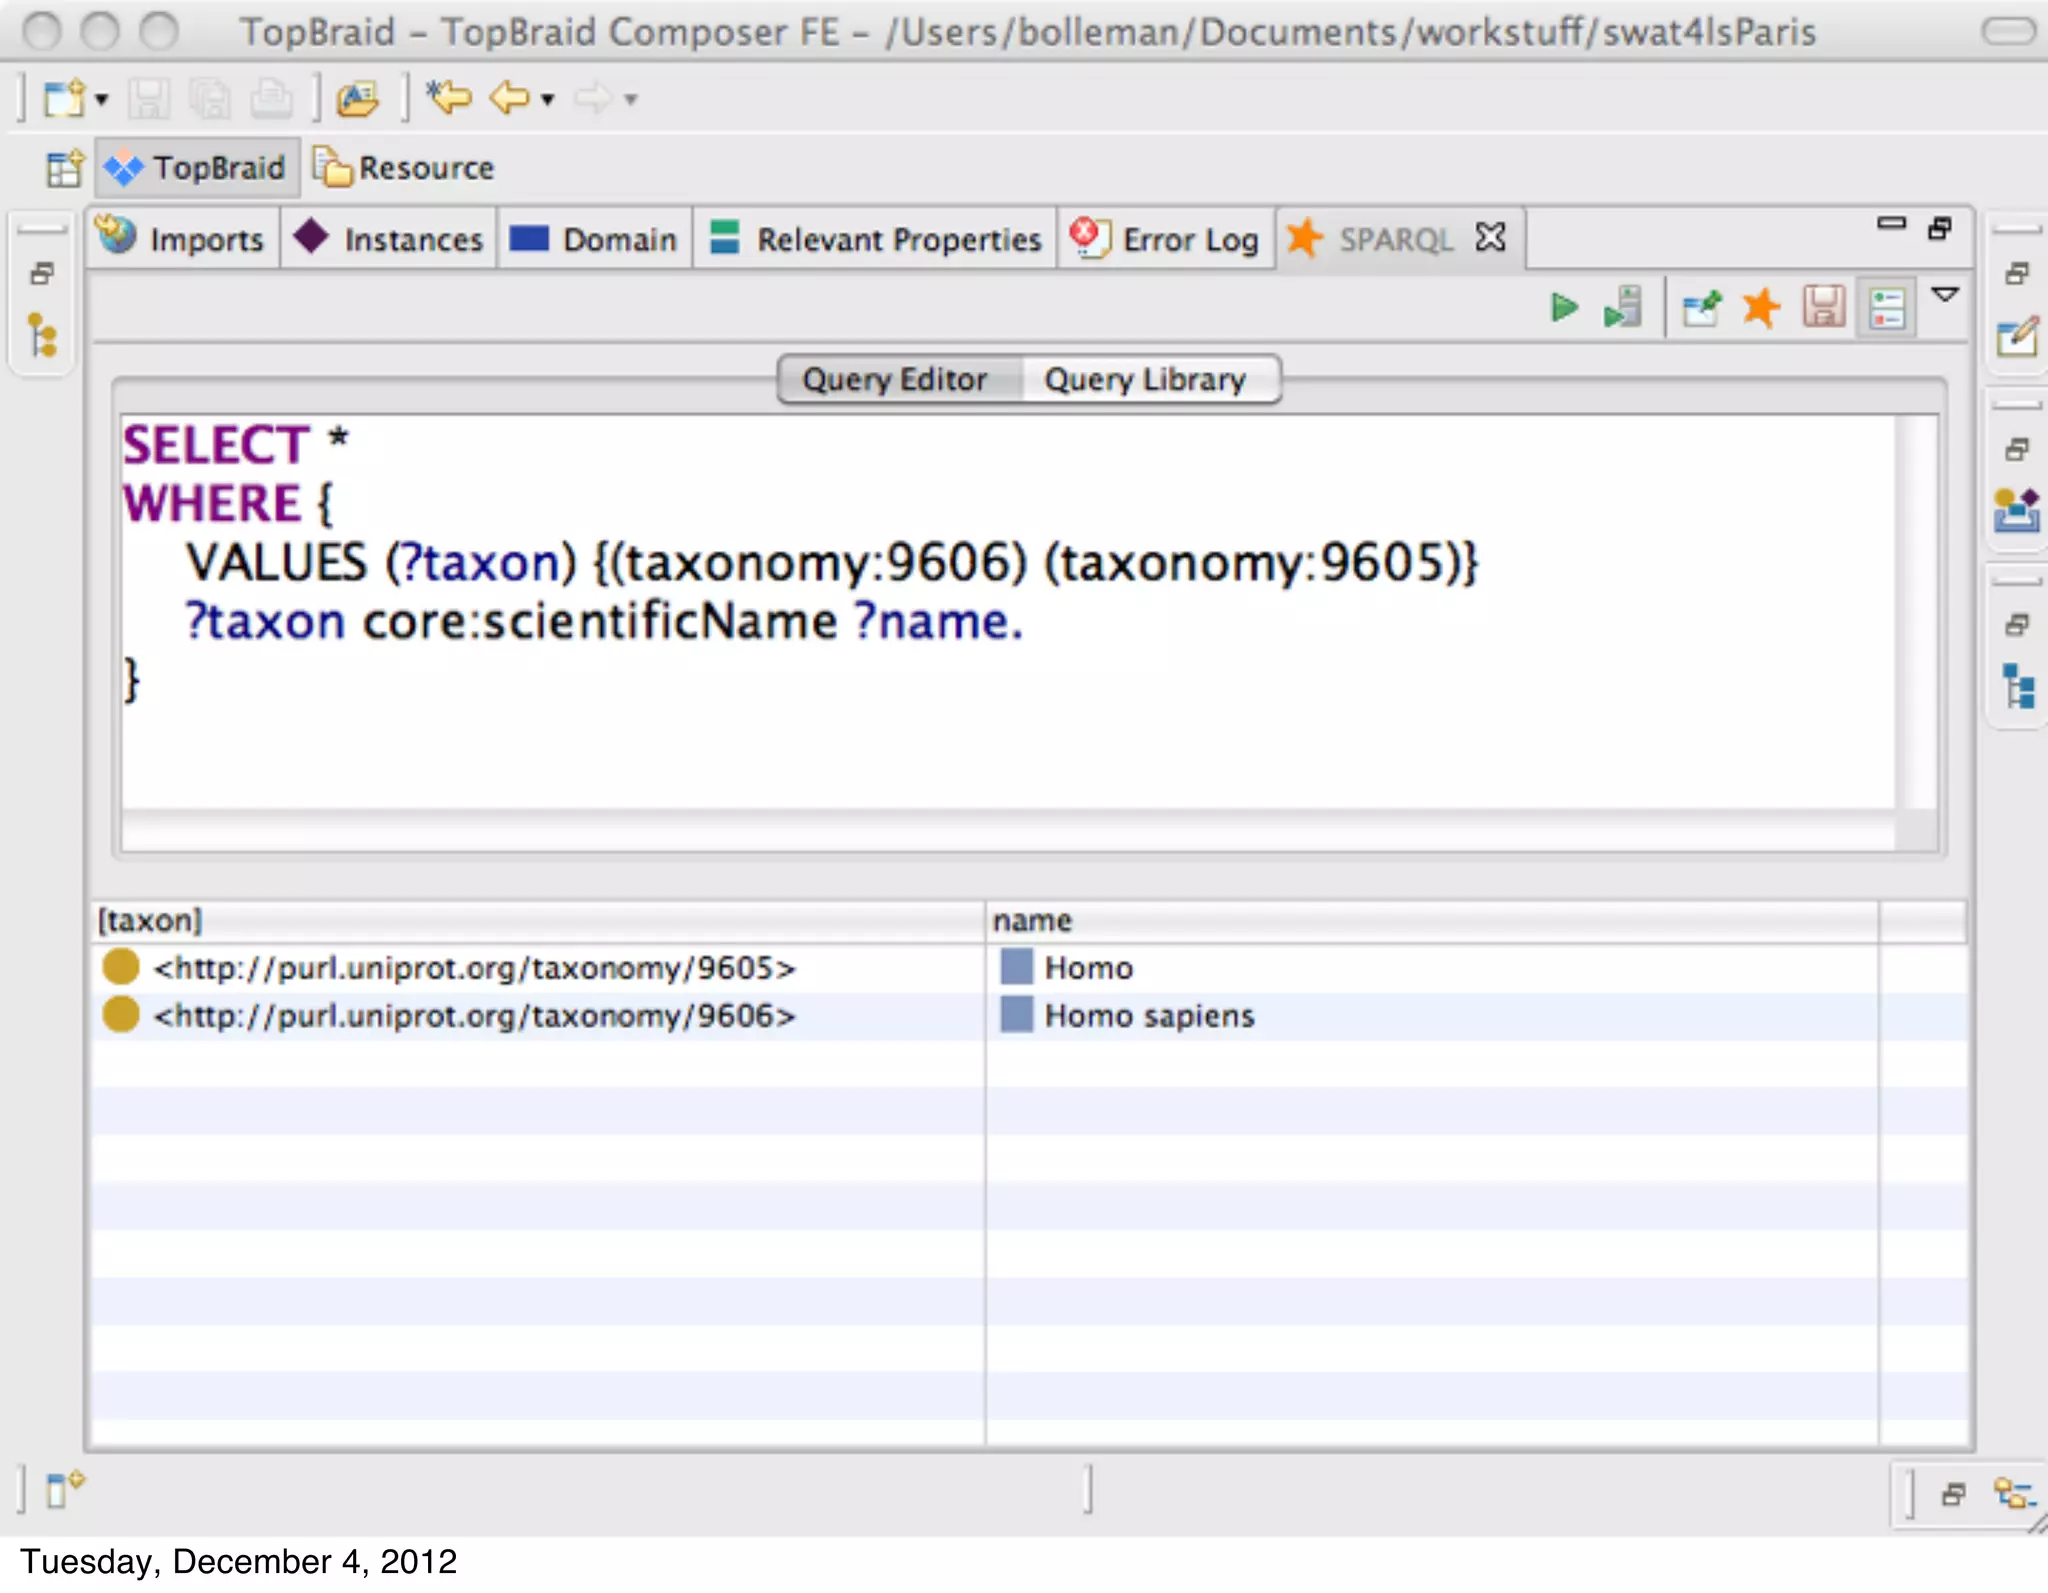2048x1593 pixels.
Task: Click inside the SPARQL query text editor
Action: (1000, 720)
